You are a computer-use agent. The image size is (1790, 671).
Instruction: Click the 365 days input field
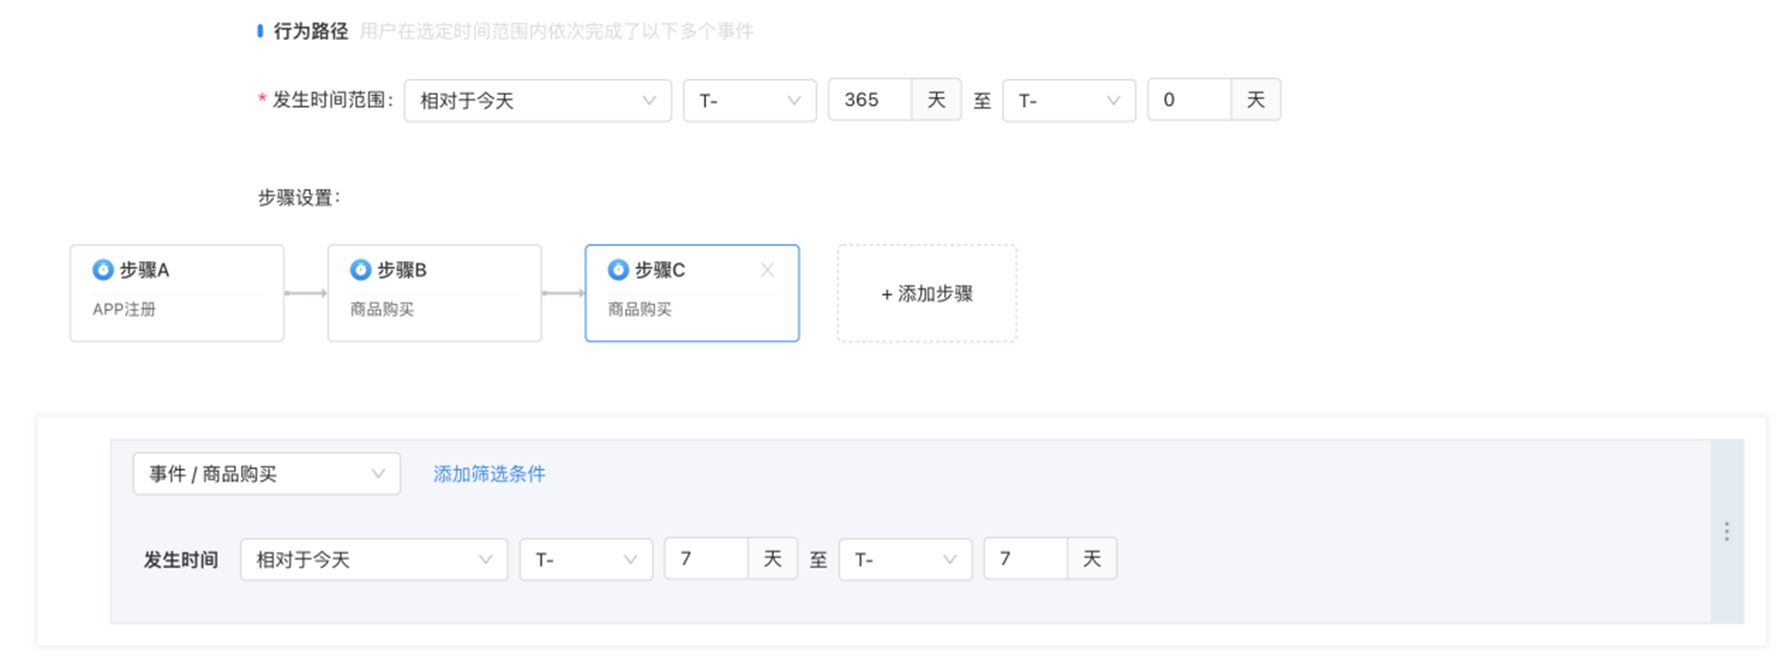(869, 100)
